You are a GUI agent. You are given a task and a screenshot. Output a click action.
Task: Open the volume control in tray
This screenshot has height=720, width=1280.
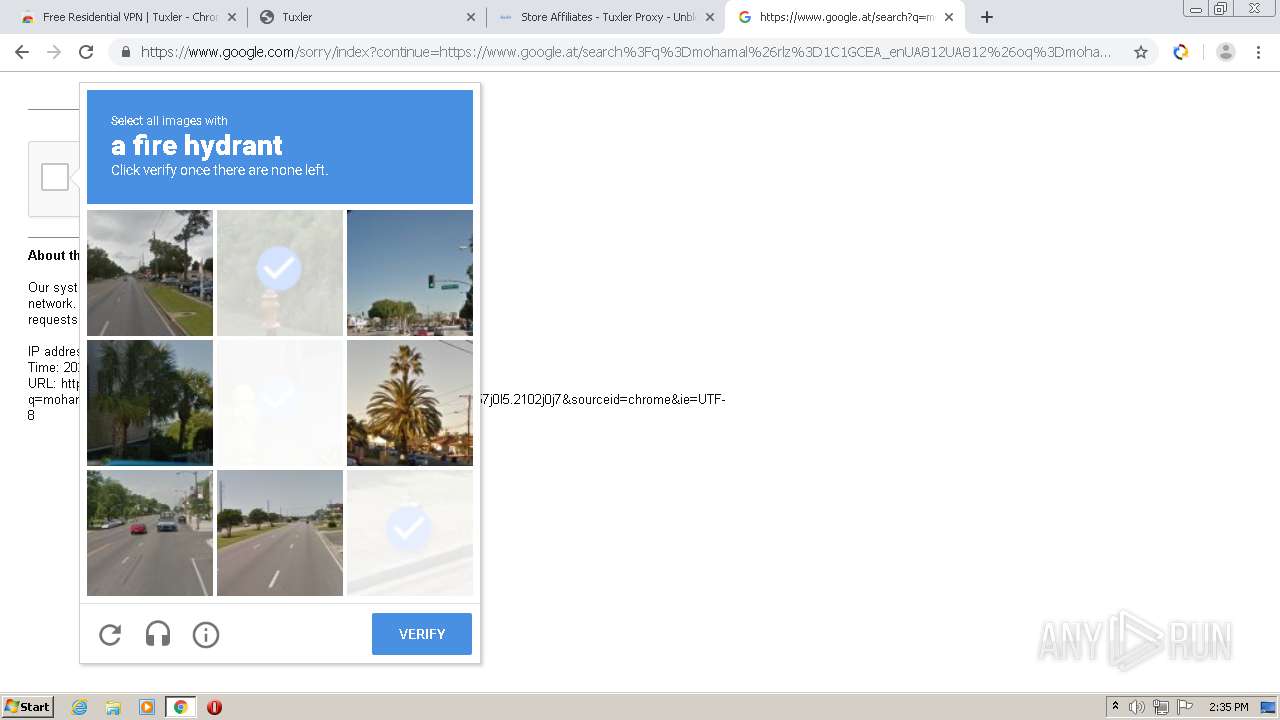pos(1137,707)
